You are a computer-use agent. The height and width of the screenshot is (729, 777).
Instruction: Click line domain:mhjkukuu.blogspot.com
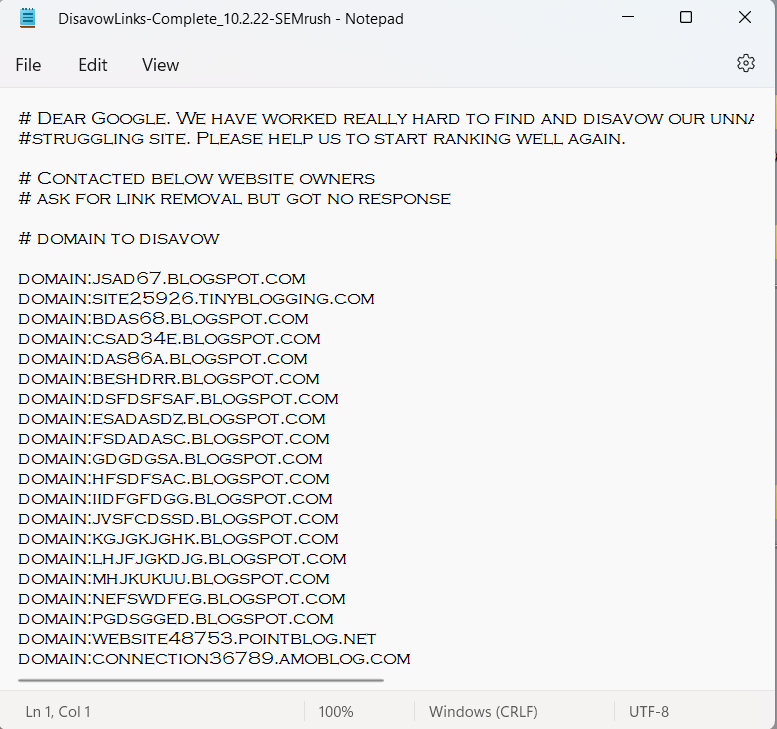[174, 579]
